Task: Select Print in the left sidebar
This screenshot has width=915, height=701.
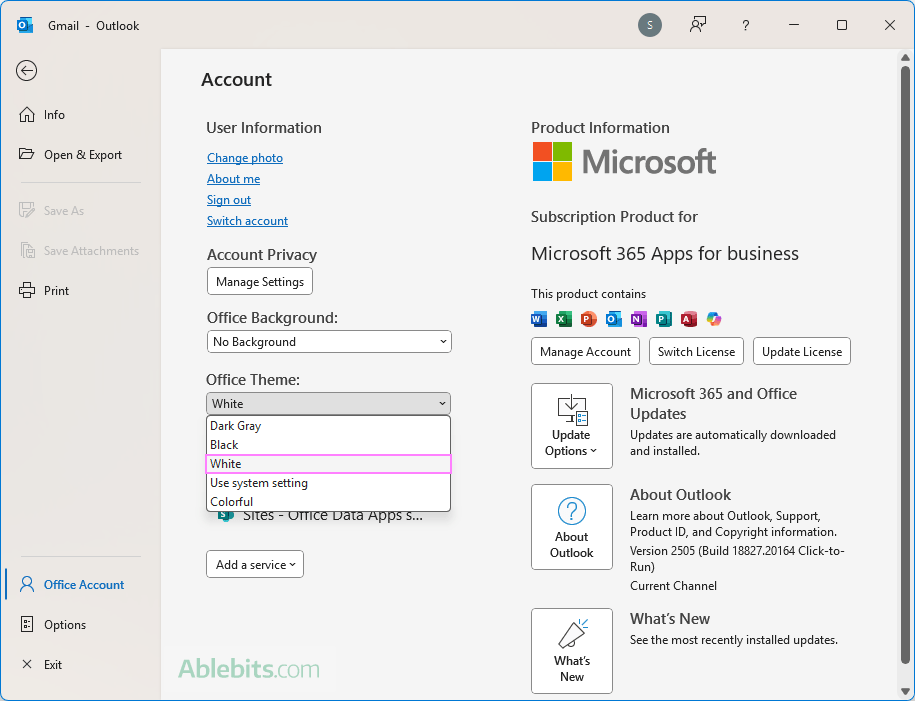Action: point(44,291)
